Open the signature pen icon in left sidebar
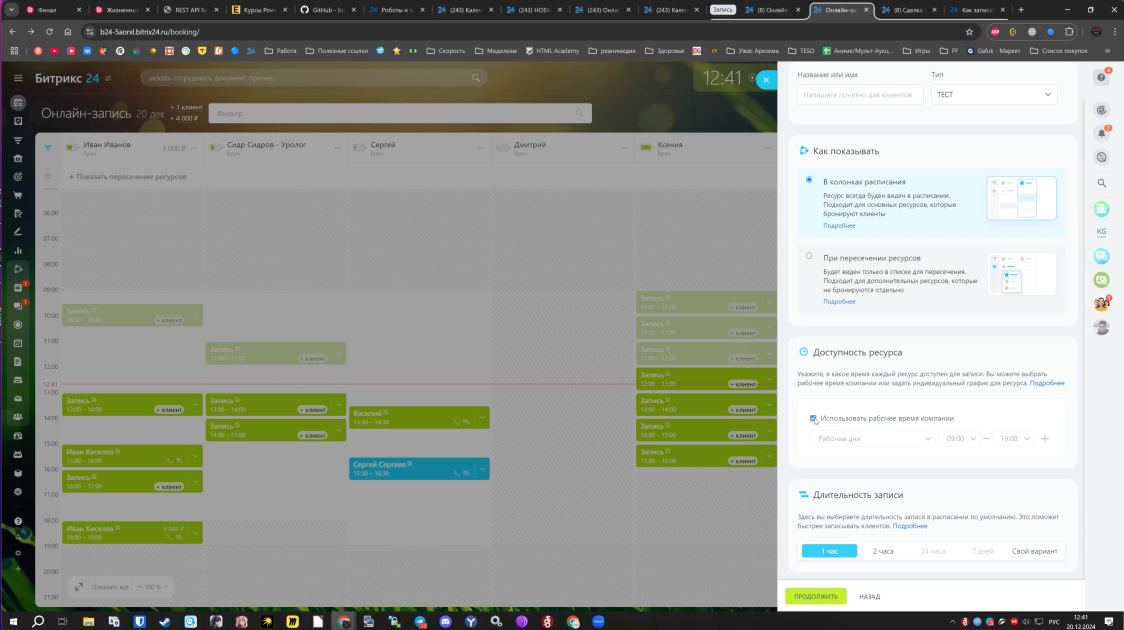Viewport: 1124px width, 630px height. 18,232
